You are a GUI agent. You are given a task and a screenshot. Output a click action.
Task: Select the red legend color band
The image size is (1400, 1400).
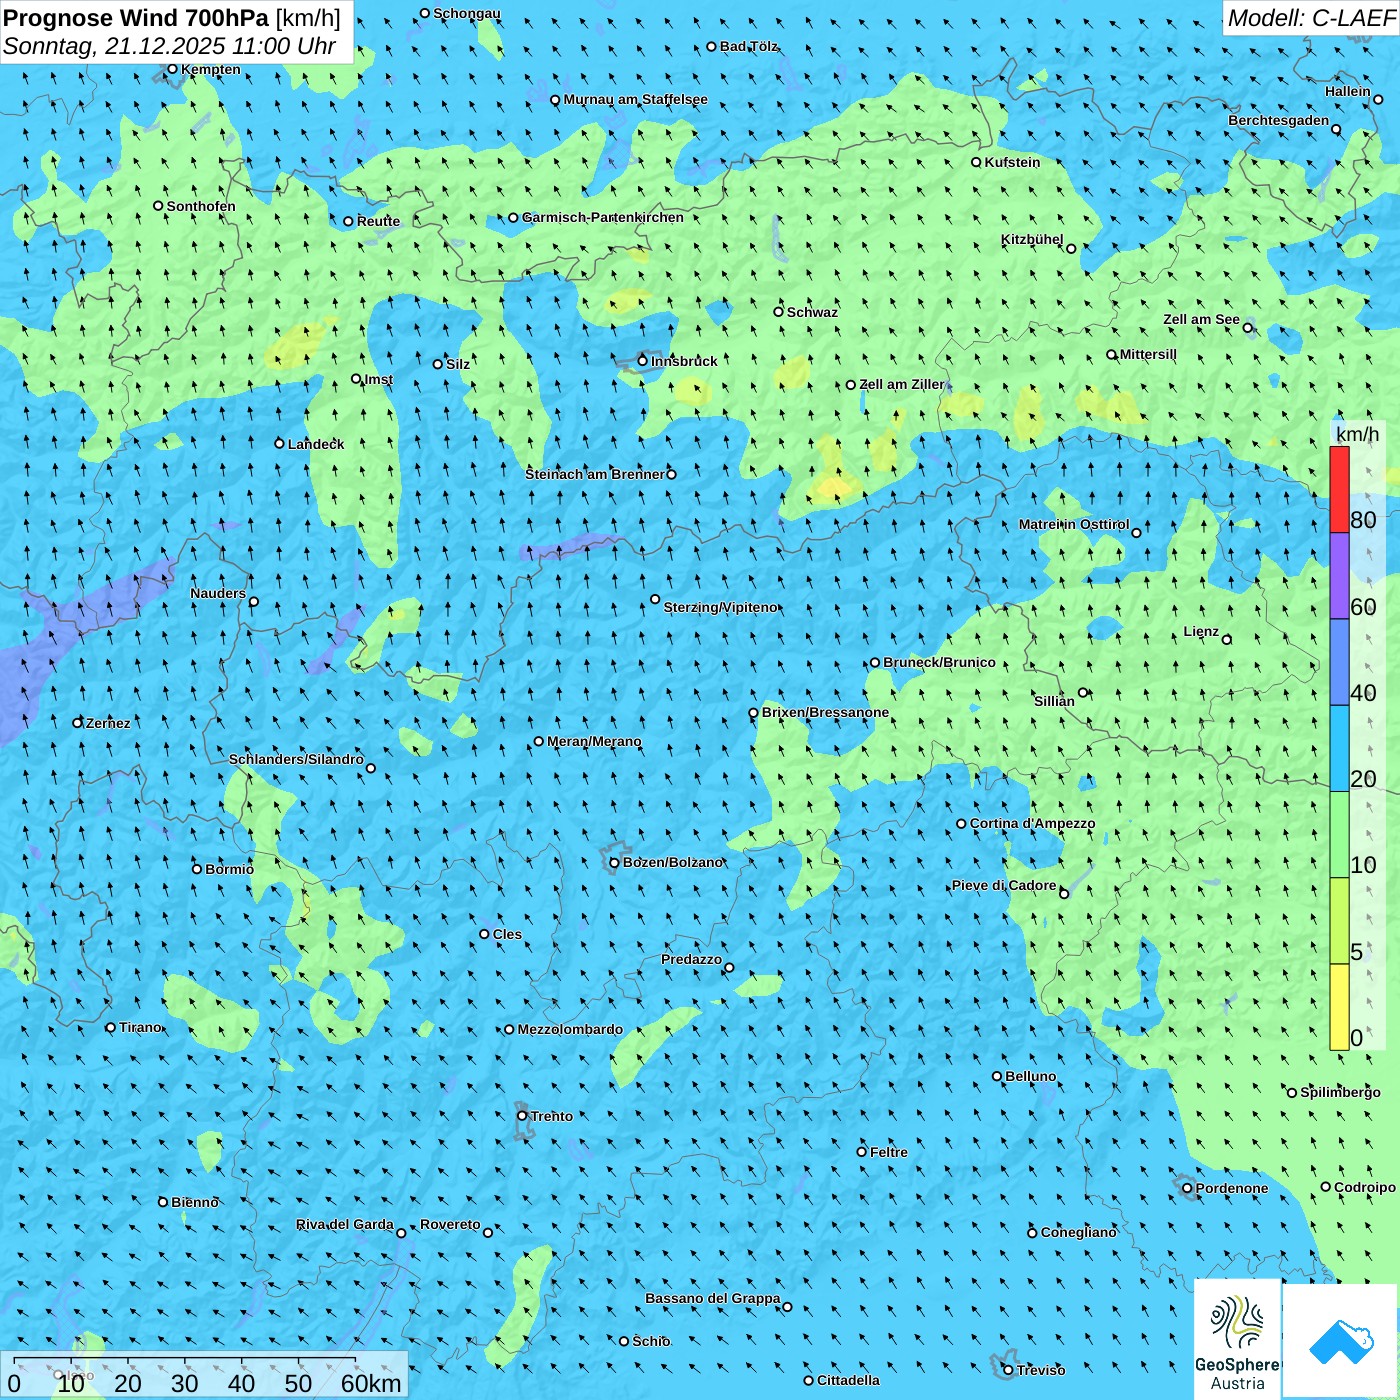coord(1339,489)
